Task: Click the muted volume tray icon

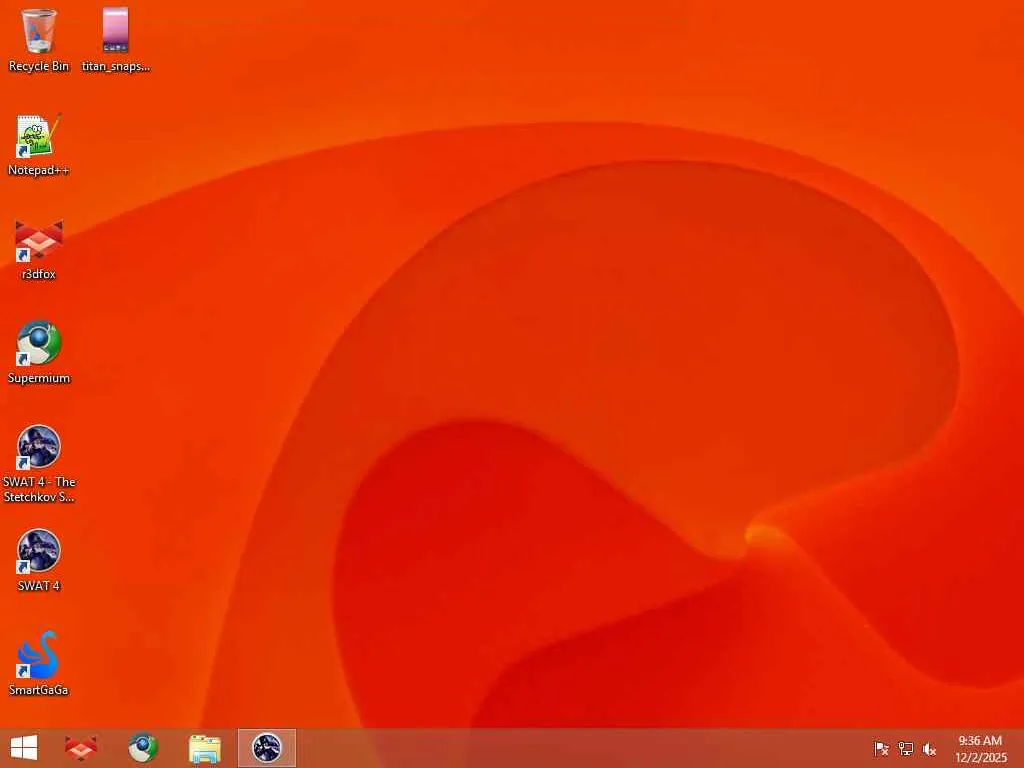Action: coord(929,748)
